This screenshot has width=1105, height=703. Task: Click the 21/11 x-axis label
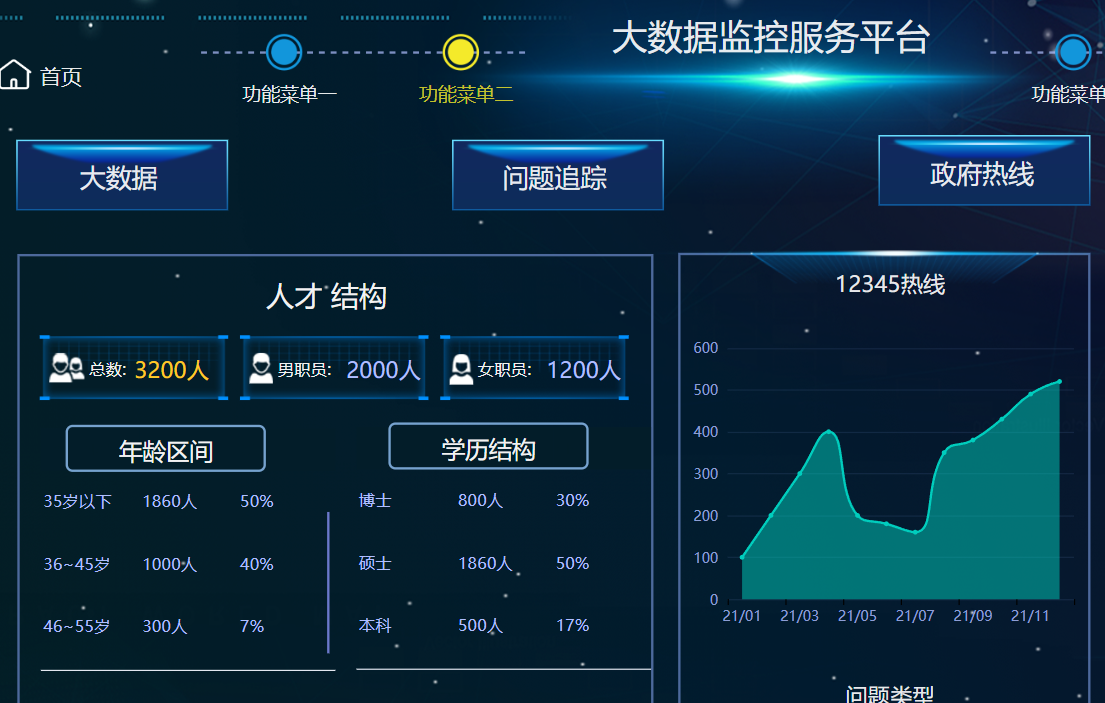1030,616
